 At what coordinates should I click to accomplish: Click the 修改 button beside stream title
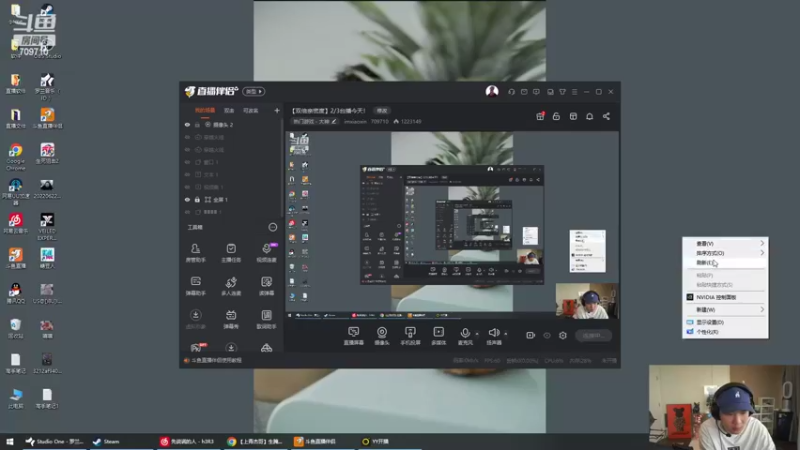[x=382, y=110]
